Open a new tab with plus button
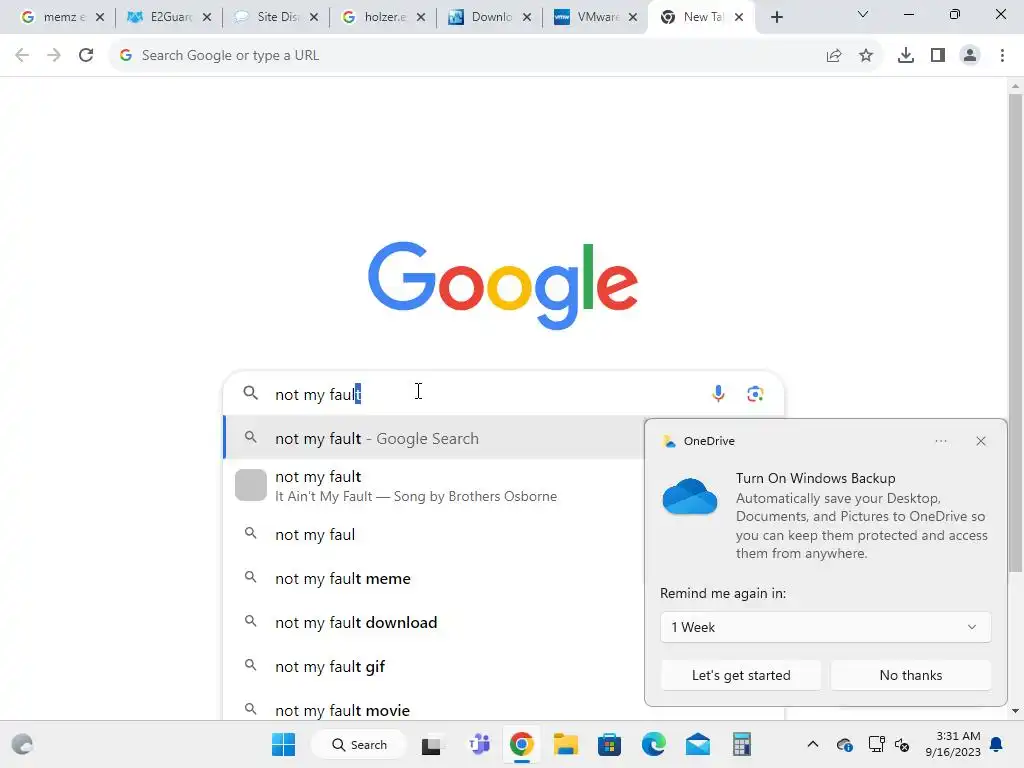1024x768 pixels. pyautogui.click(x=776, y=18)
